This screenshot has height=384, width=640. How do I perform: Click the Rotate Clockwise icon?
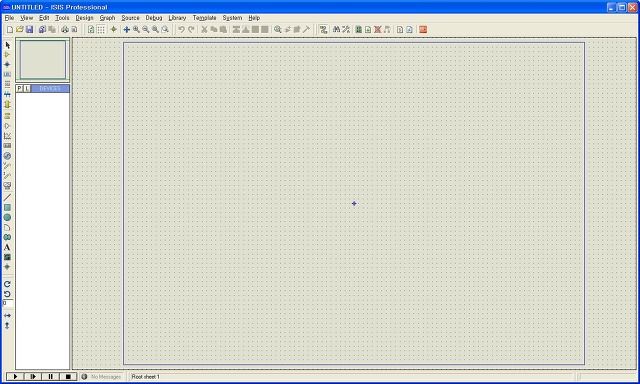click(x=7, y=284)
